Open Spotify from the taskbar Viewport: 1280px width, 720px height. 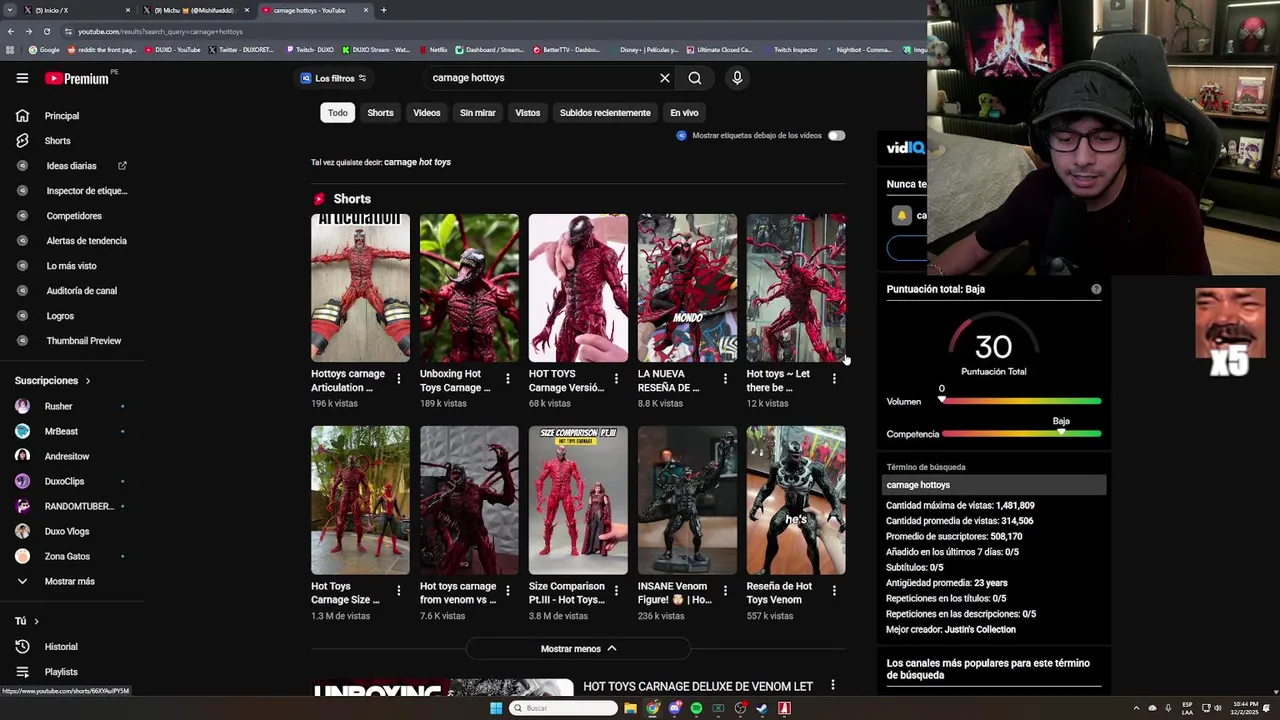click(x=696, y=708)
